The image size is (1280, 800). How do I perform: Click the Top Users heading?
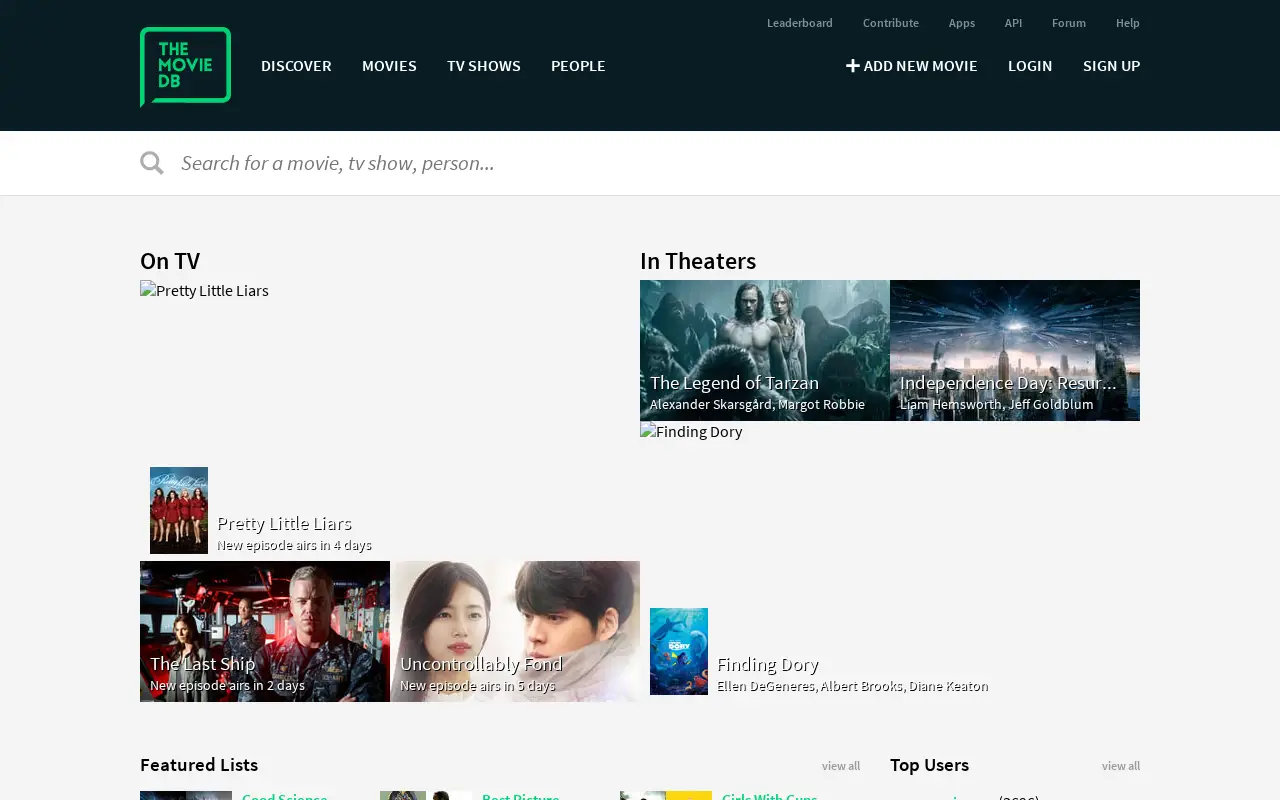point(929,765)
